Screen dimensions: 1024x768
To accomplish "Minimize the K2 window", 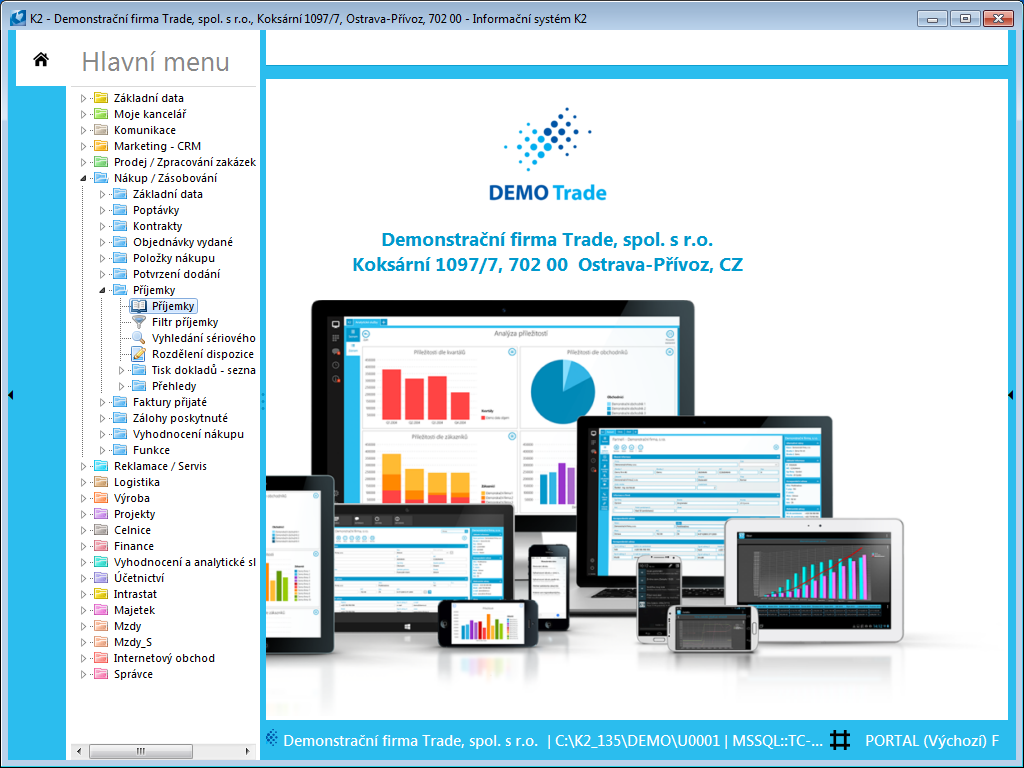I will (x=932, y=19).
